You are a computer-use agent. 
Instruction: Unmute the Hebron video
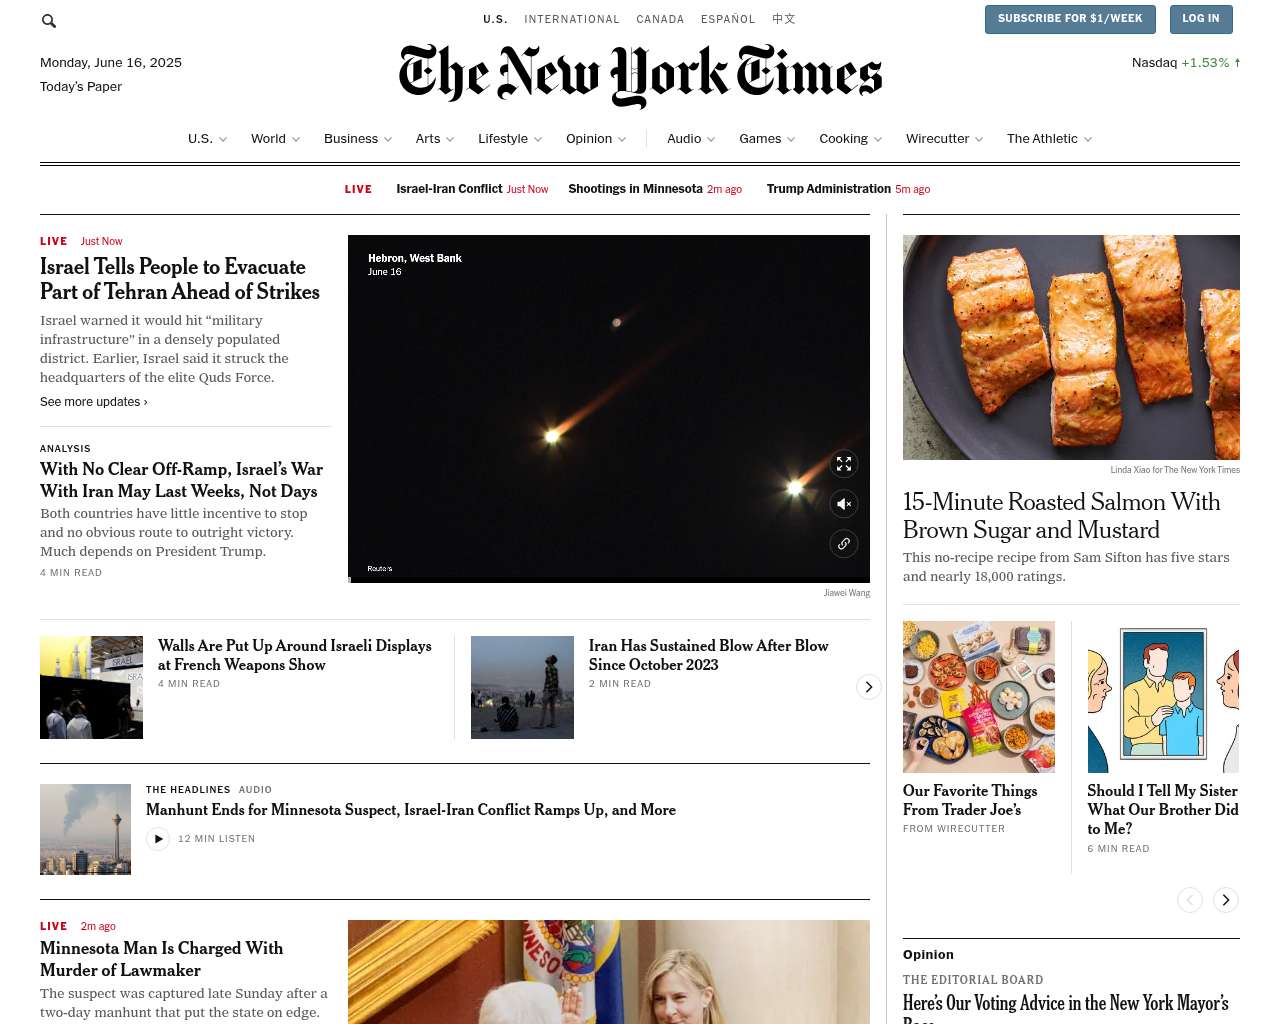point(844,504)
